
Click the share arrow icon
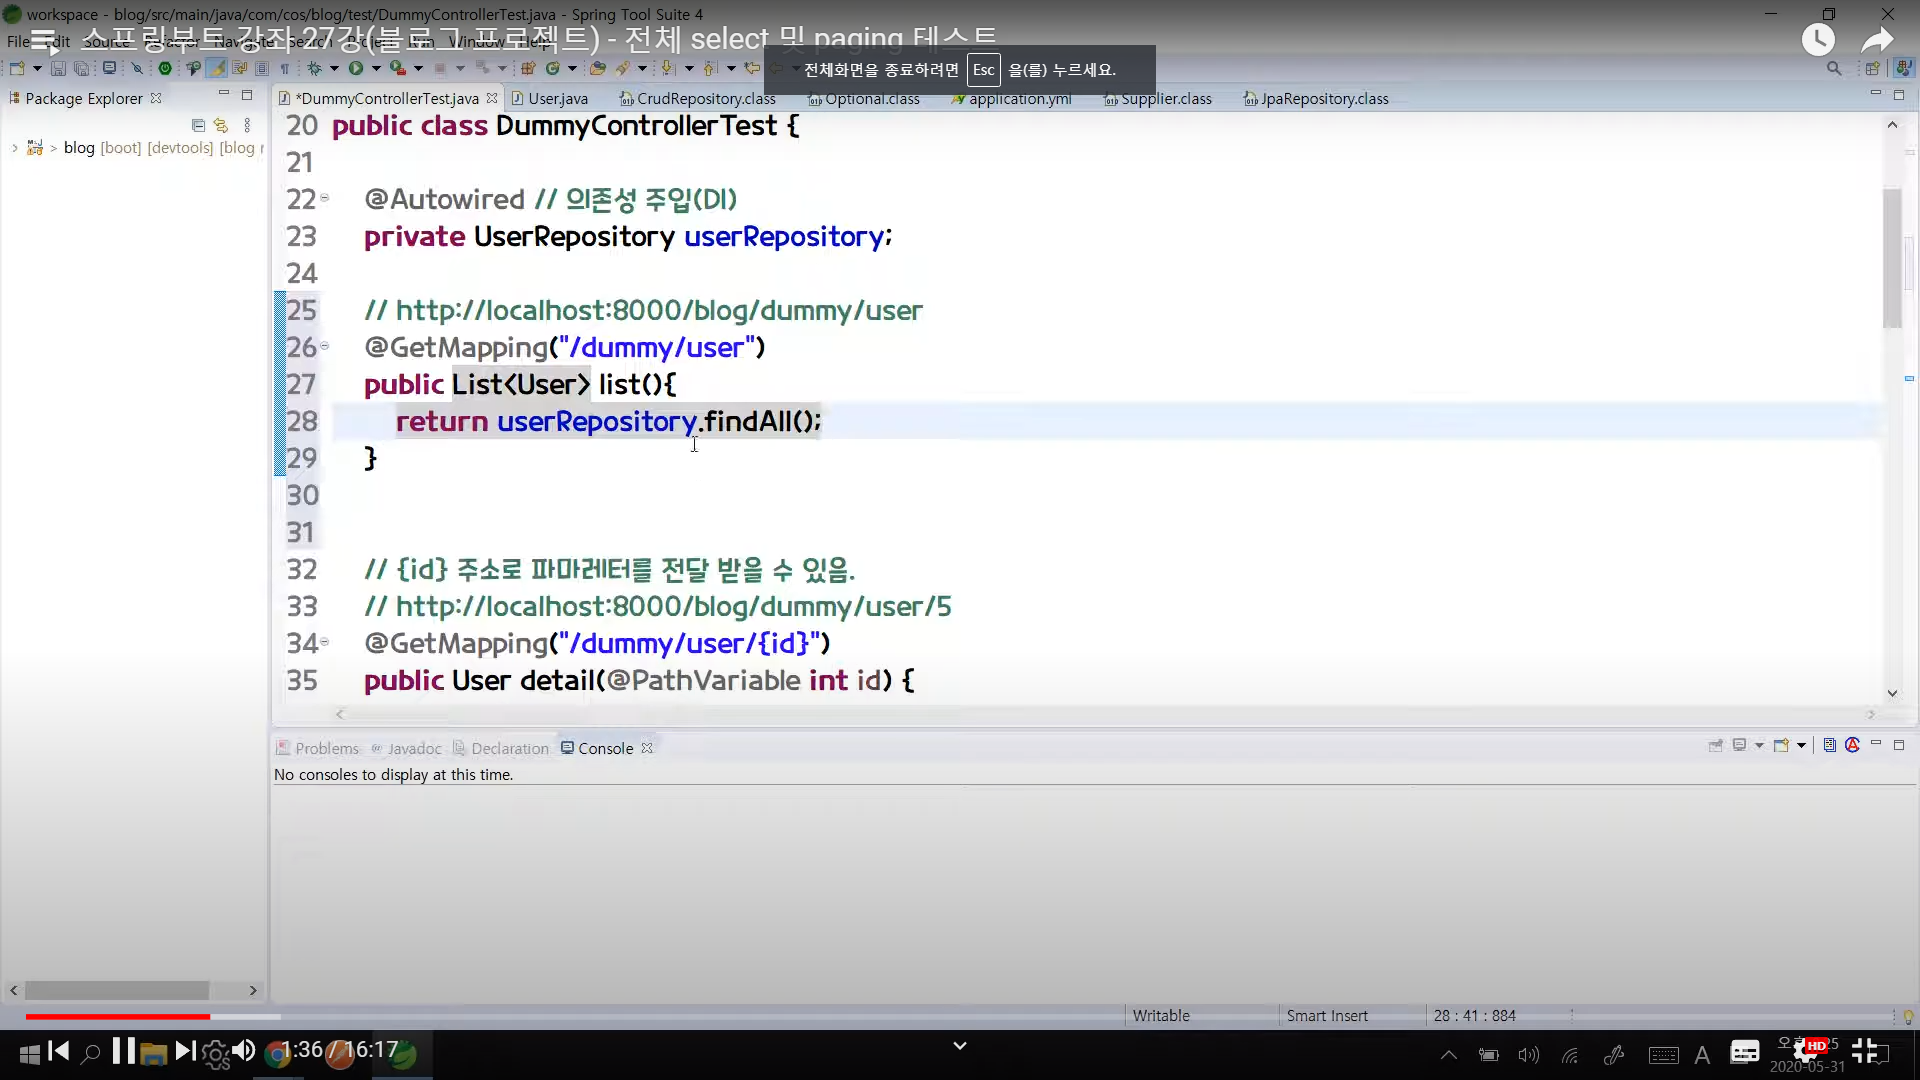[1877, 40]
